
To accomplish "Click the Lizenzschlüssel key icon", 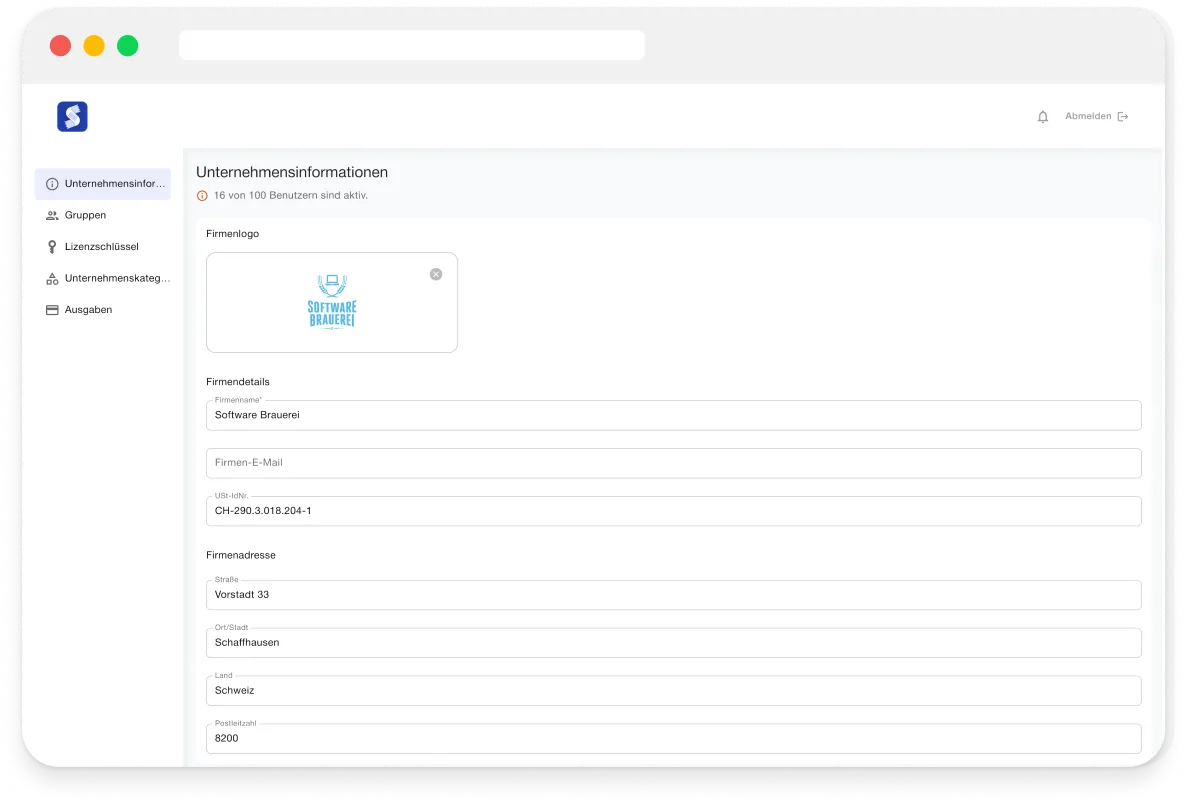I will coord(52,247).
